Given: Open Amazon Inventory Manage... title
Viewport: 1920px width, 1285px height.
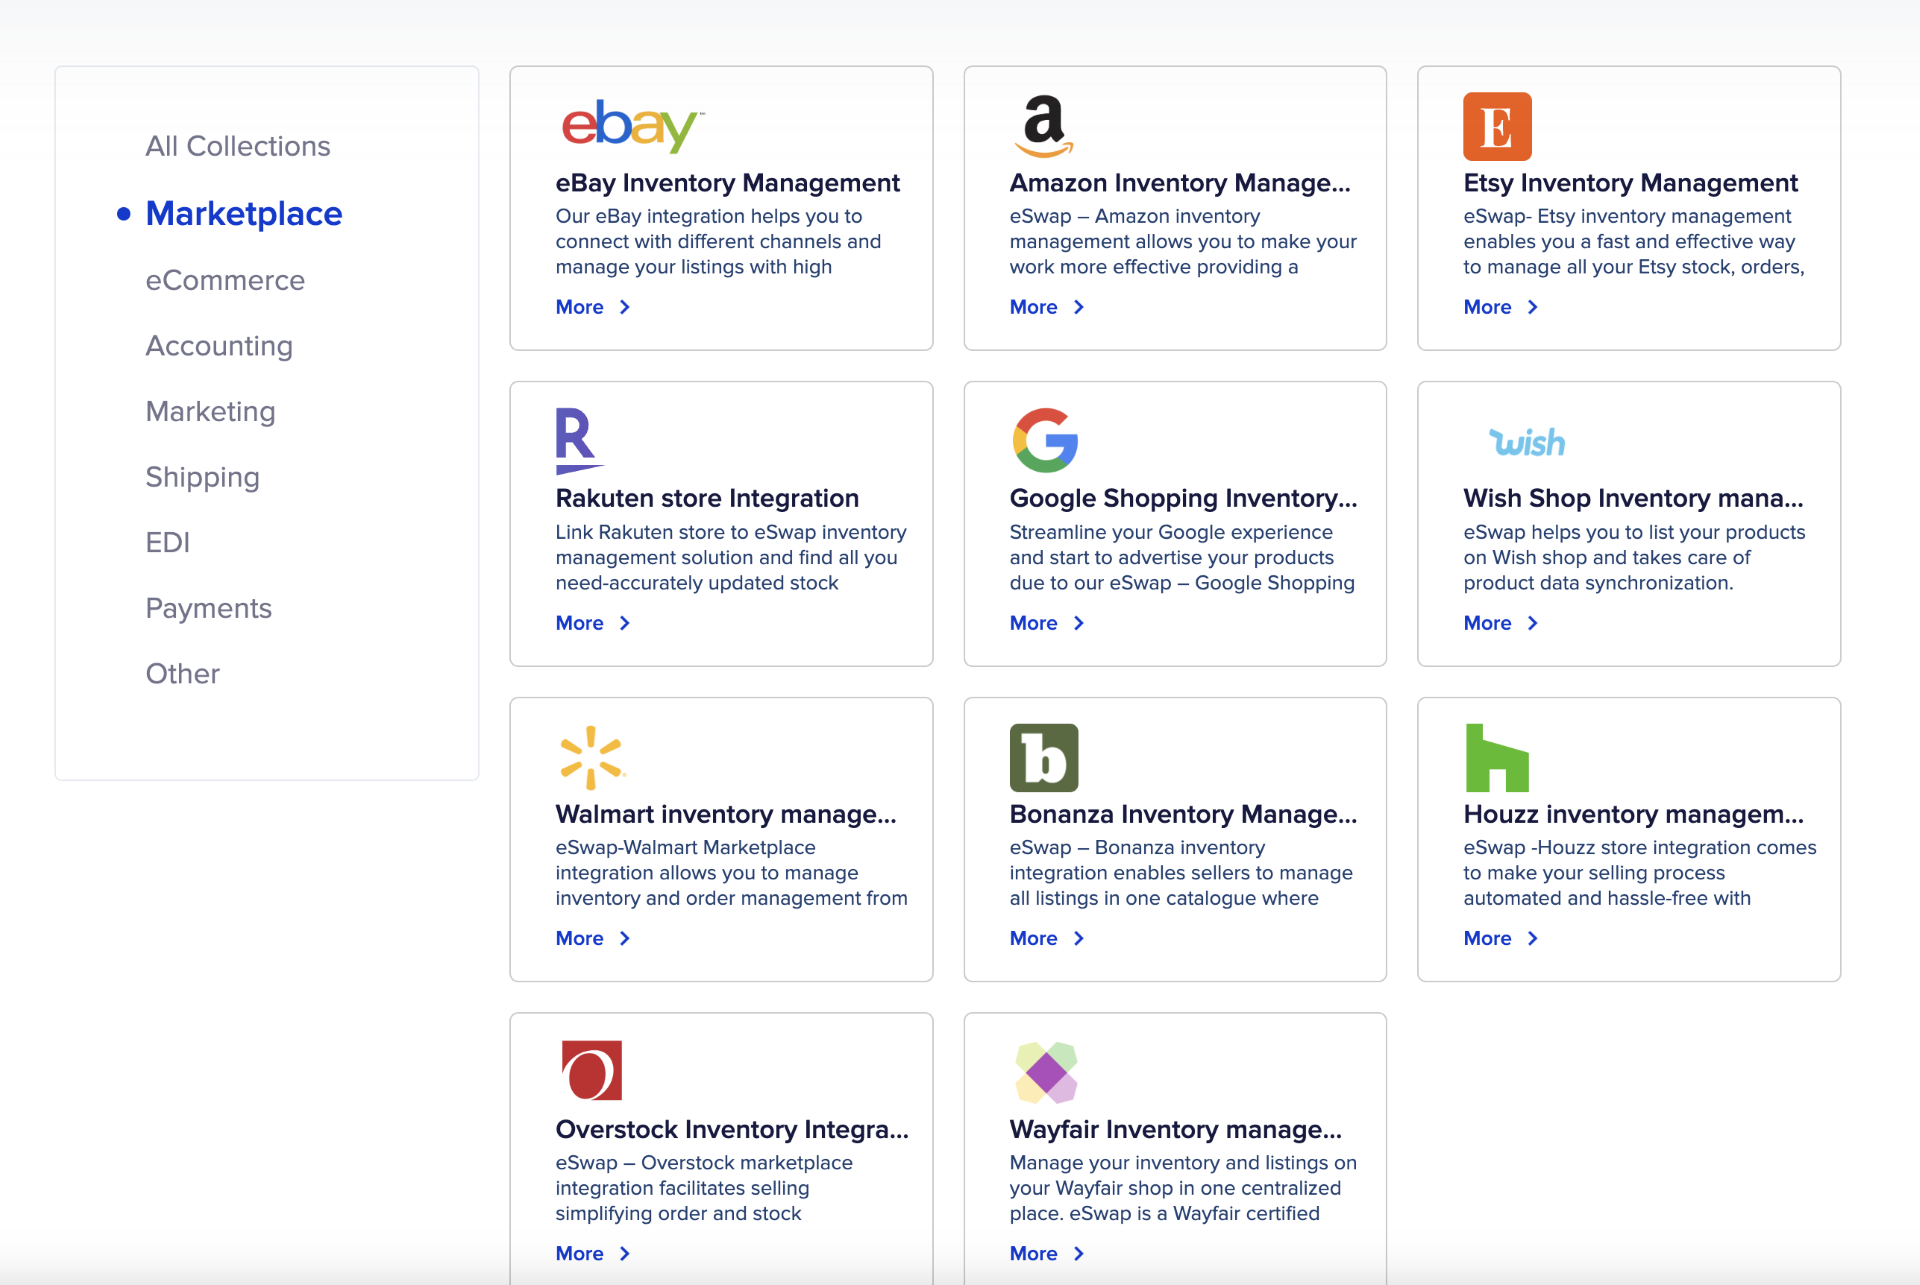Looking at the screenshot, I should 1180,183.
